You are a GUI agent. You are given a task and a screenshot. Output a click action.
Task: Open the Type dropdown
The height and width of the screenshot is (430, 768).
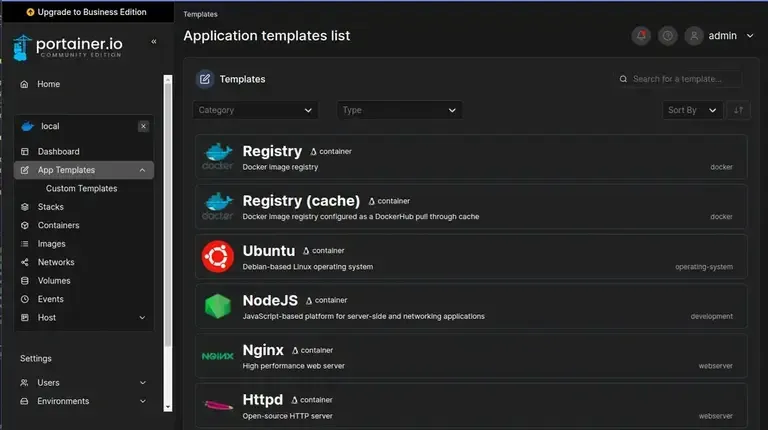tap(399, 110)
